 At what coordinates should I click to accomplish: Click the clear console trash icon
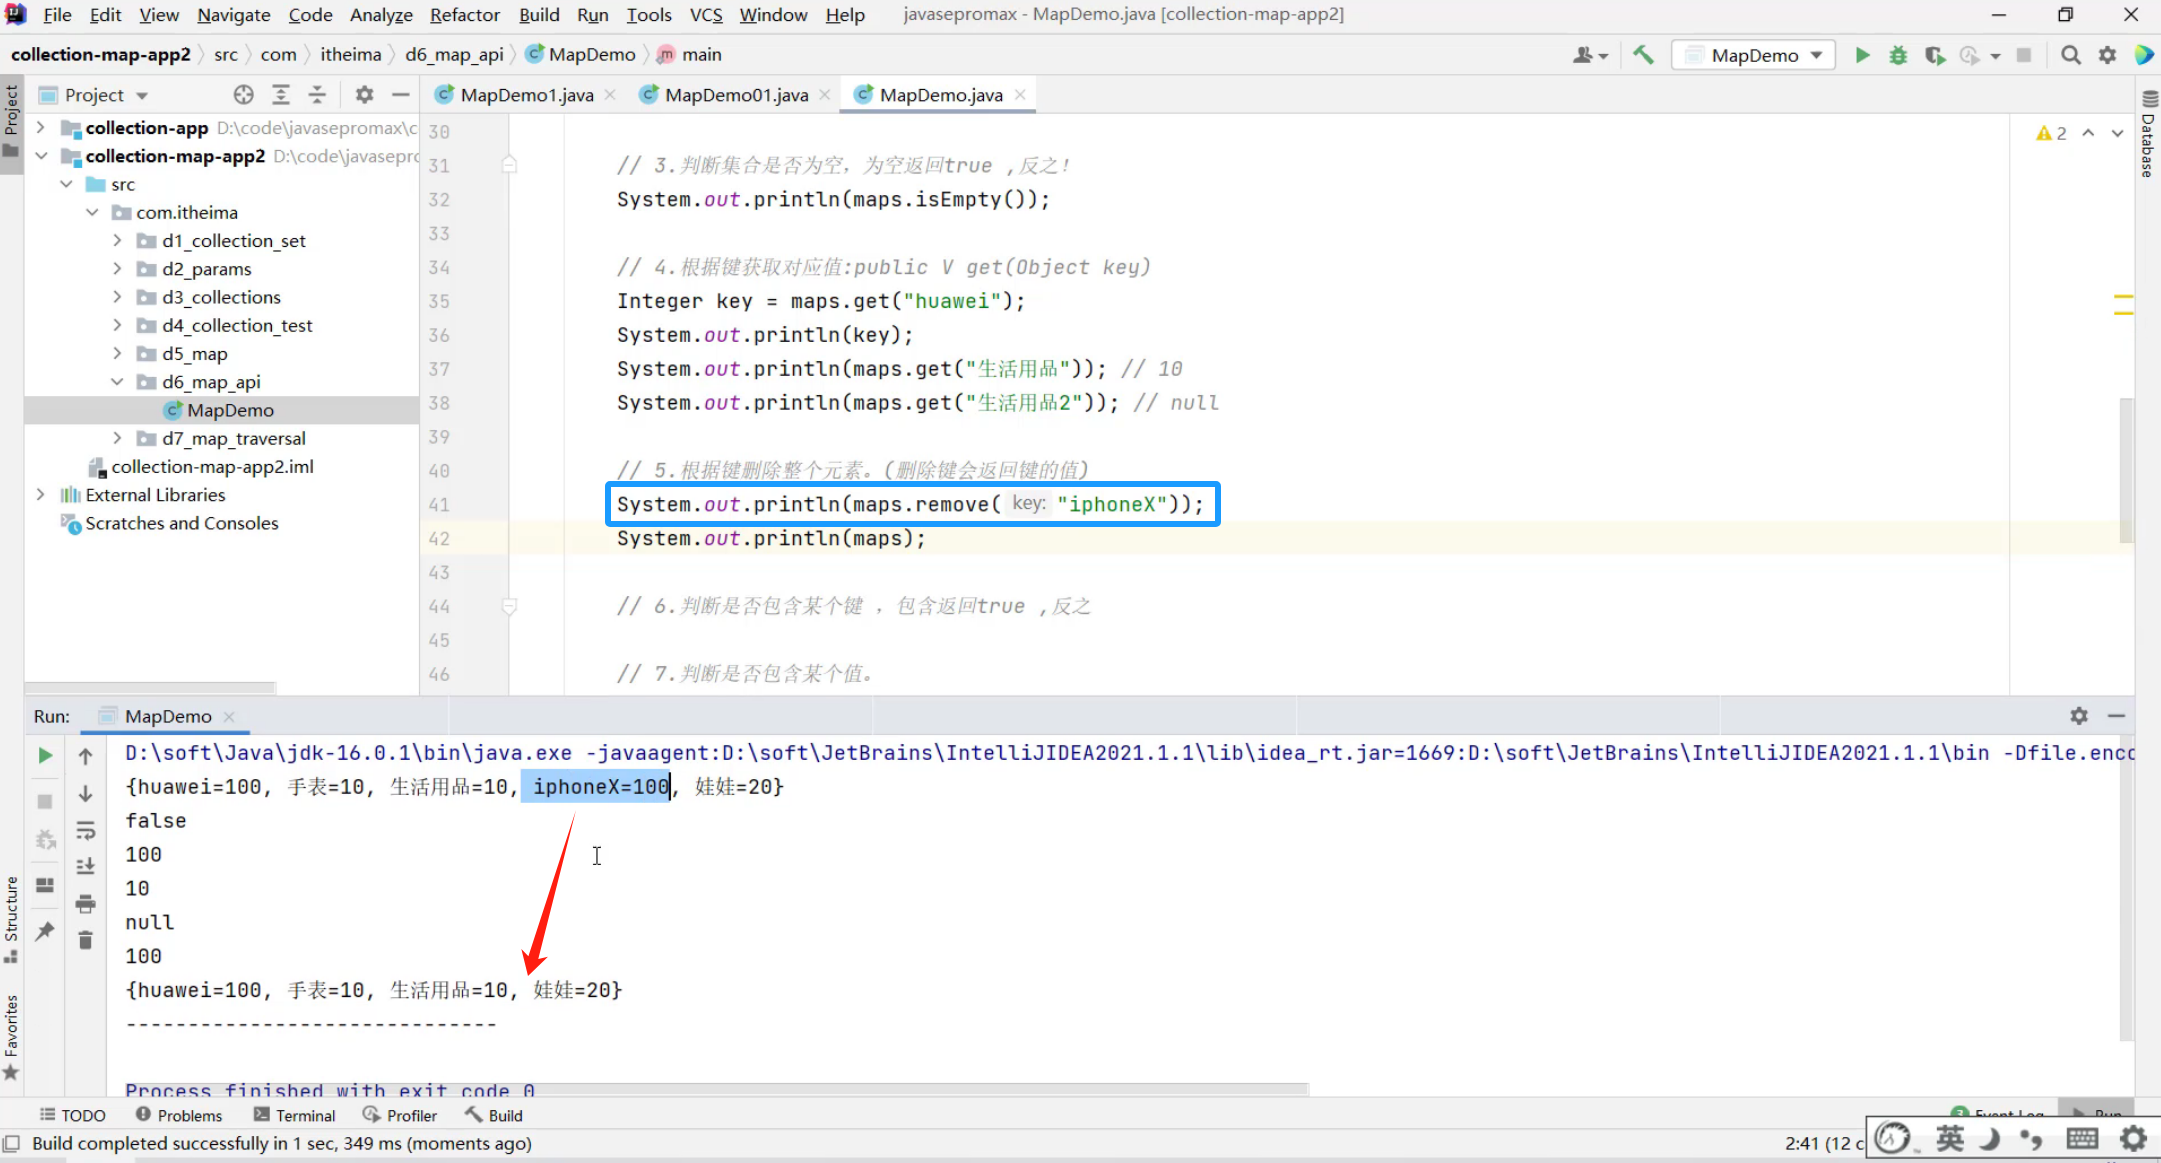click(x=86, y=940)
